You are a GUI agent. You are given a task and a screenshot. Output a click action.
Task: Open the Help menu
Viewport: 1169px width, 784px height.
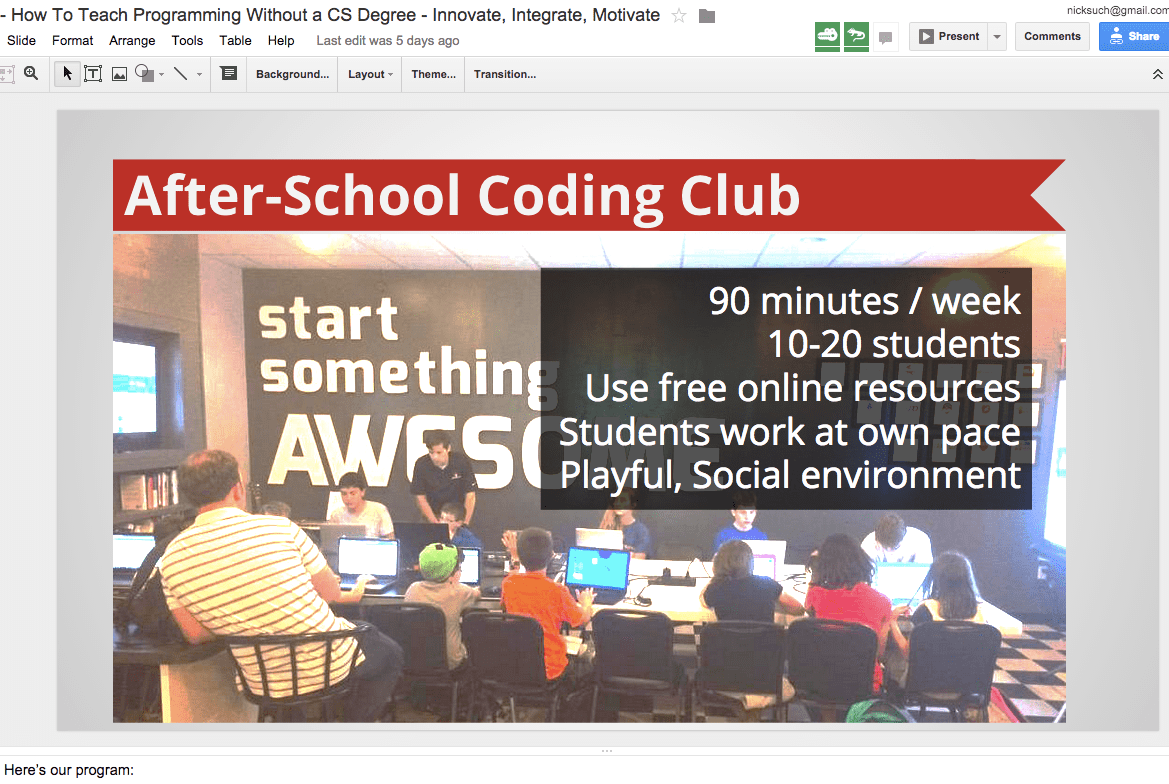281,40
